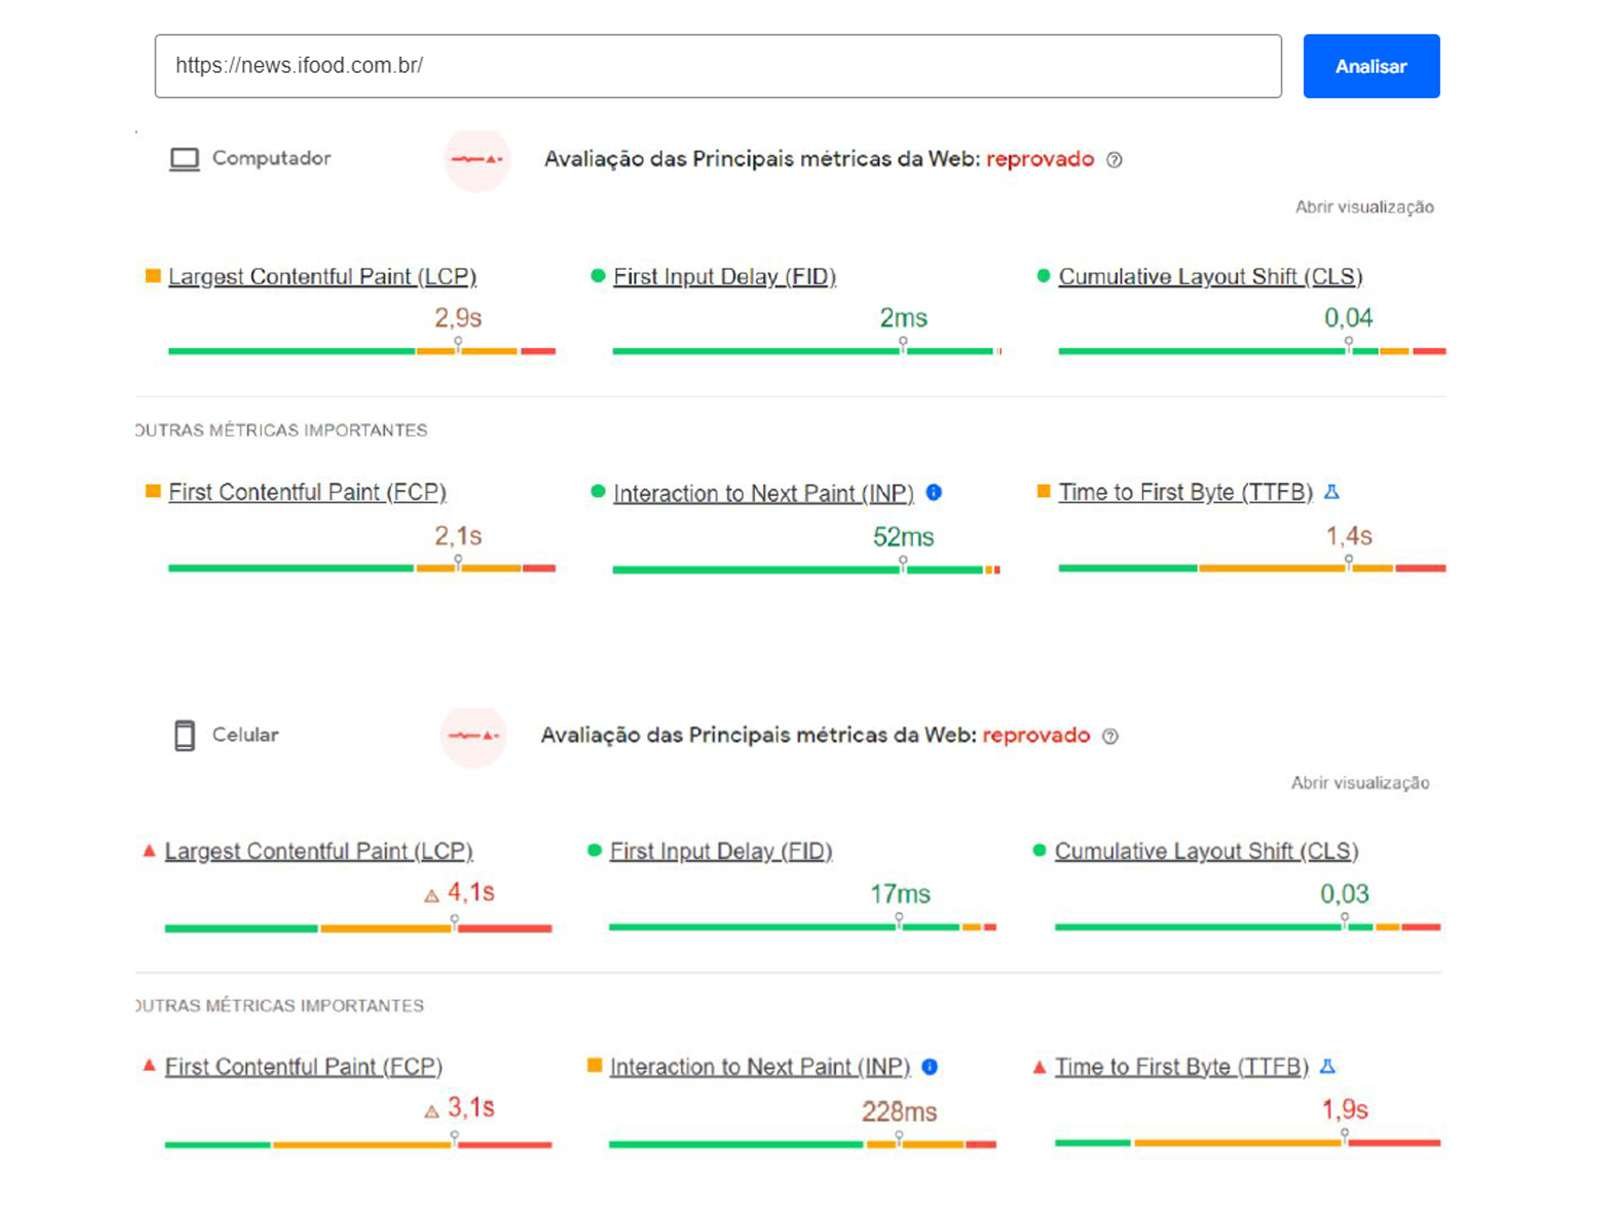Click the help icon beside desktop reprovado
Viewport: 1600px width, 1214px height.
click(x=1114, y=160)
